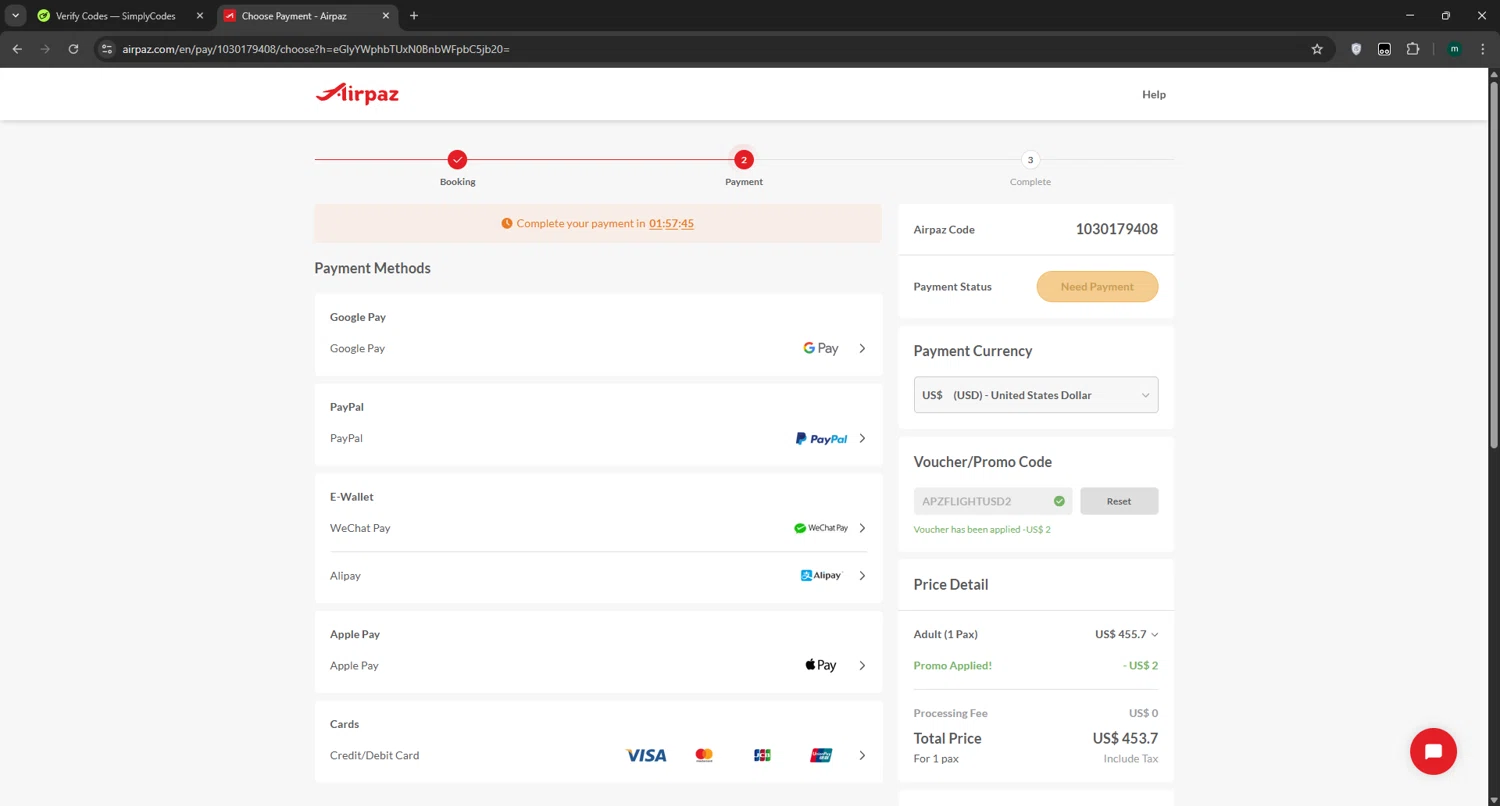
Task: Select the Google Pay logo
Action: (820, 348)
